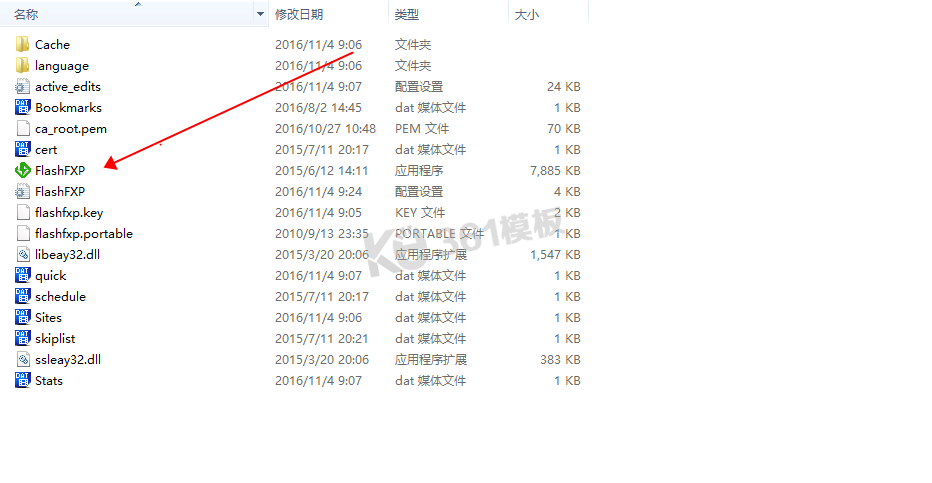Click the 24 KB size value
Image resolution: width=932 pixels, height=483 pixels.
(x=563, y=87)
